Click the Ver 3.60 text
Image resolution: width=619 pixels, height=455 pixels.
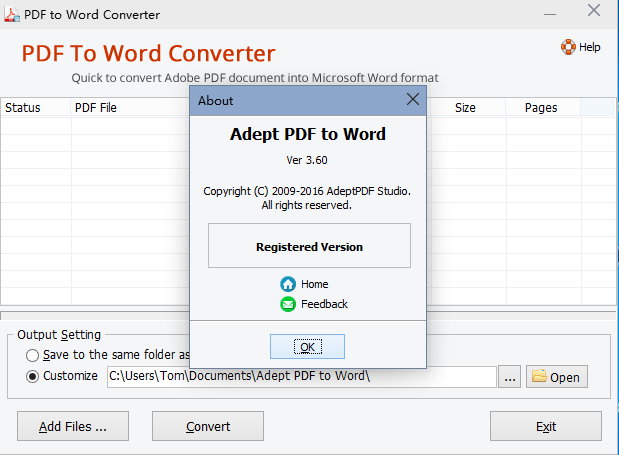307,160
